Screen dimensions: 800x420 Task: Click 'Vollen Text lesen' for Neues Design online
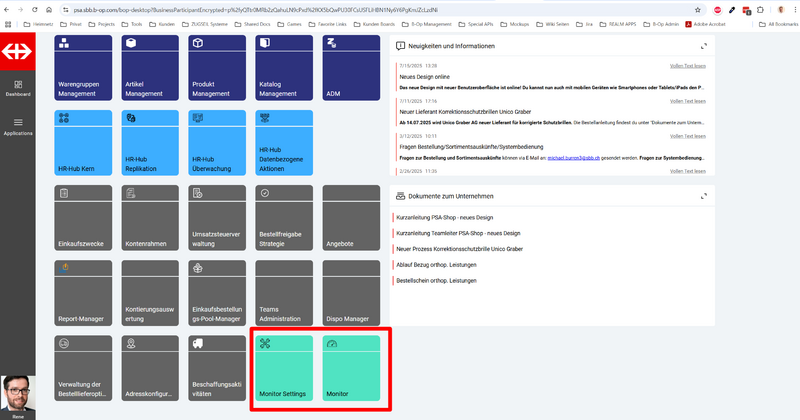pos(688,66)
